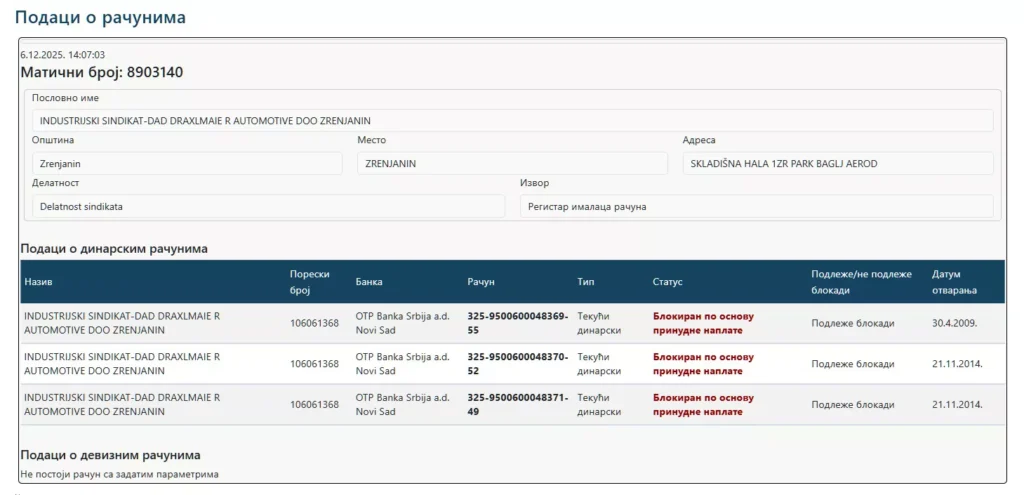Click the Место field with ZRENJANIN
Viewport: 1024px width, 495px height.
point(512,164)
